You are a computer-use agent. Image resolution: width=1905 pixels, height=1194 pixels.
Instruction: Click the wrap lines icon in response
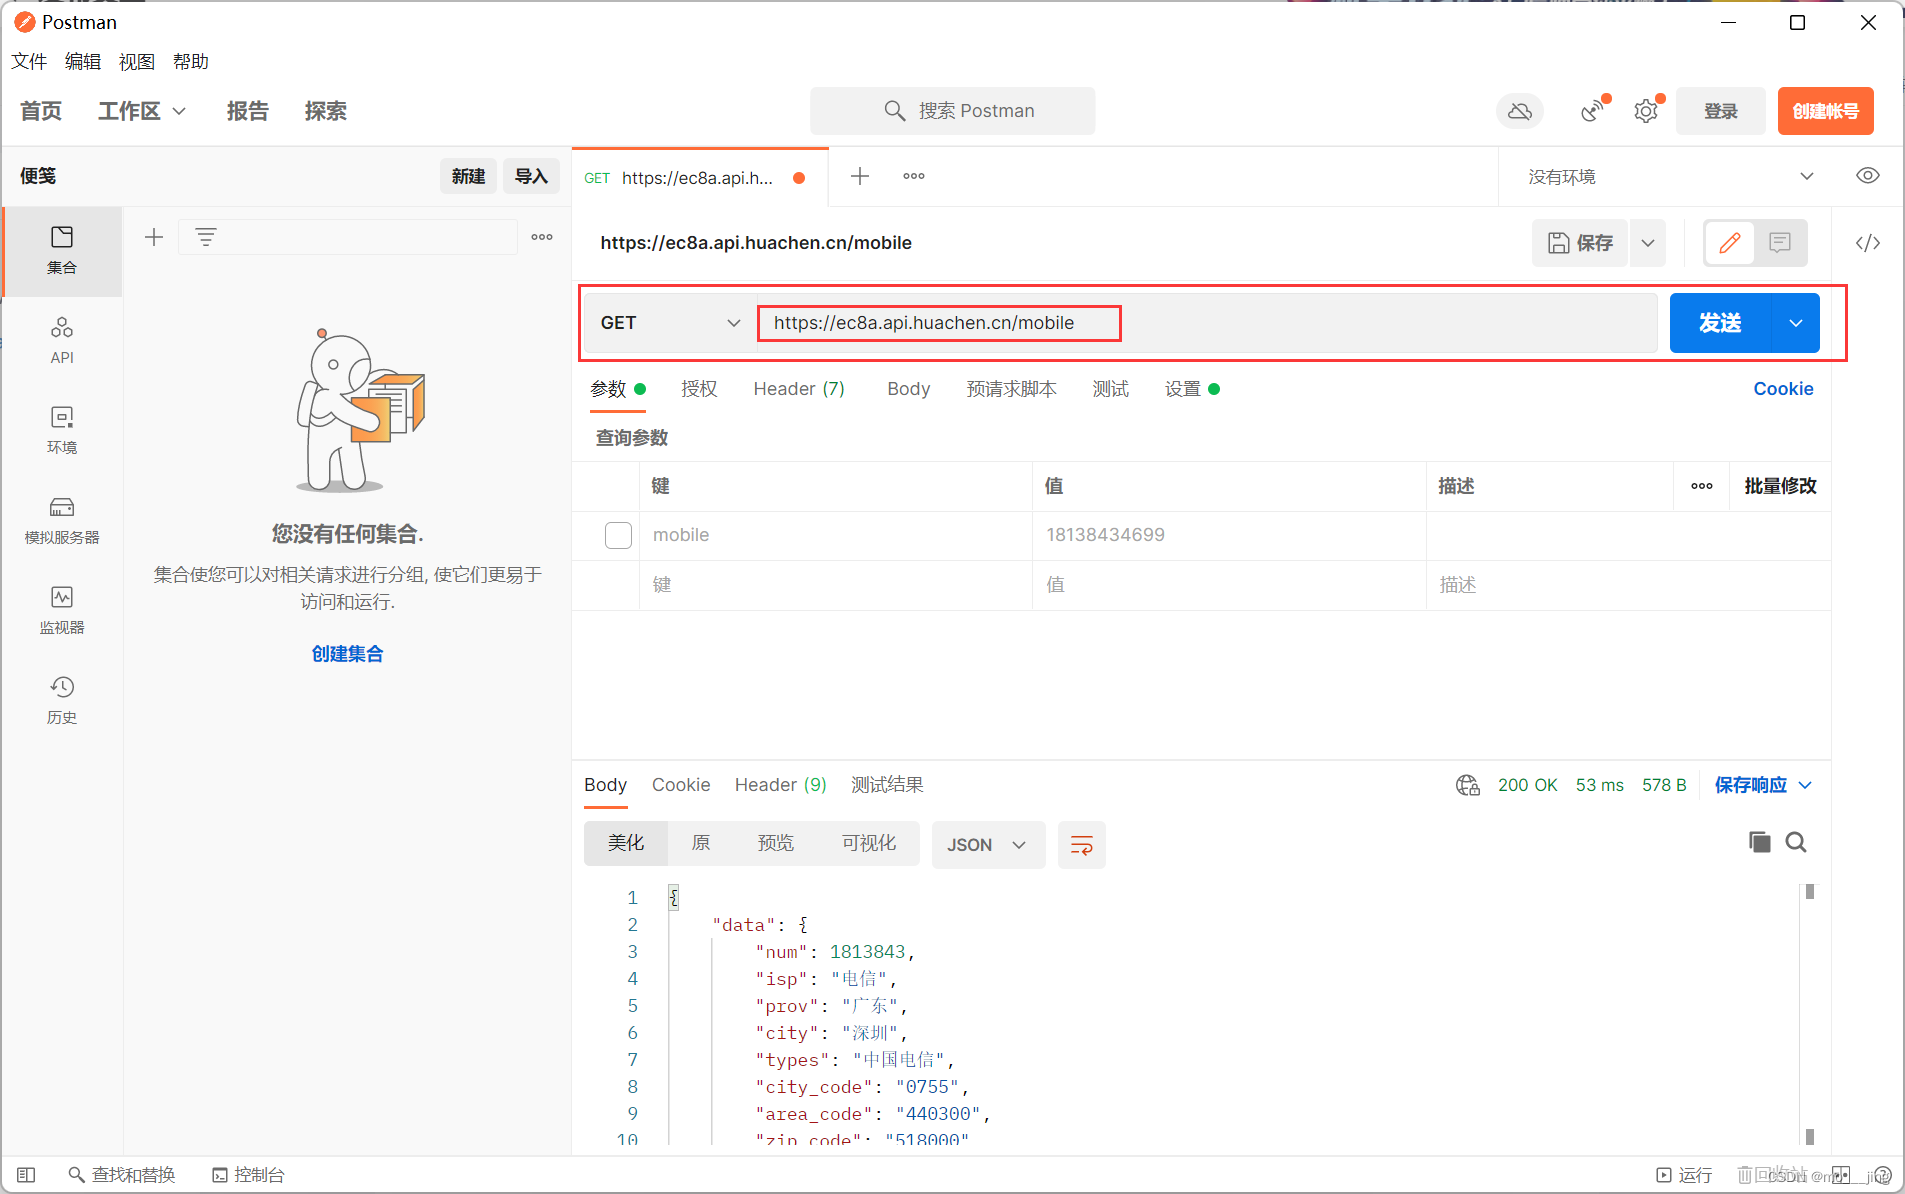[1081, 845]
